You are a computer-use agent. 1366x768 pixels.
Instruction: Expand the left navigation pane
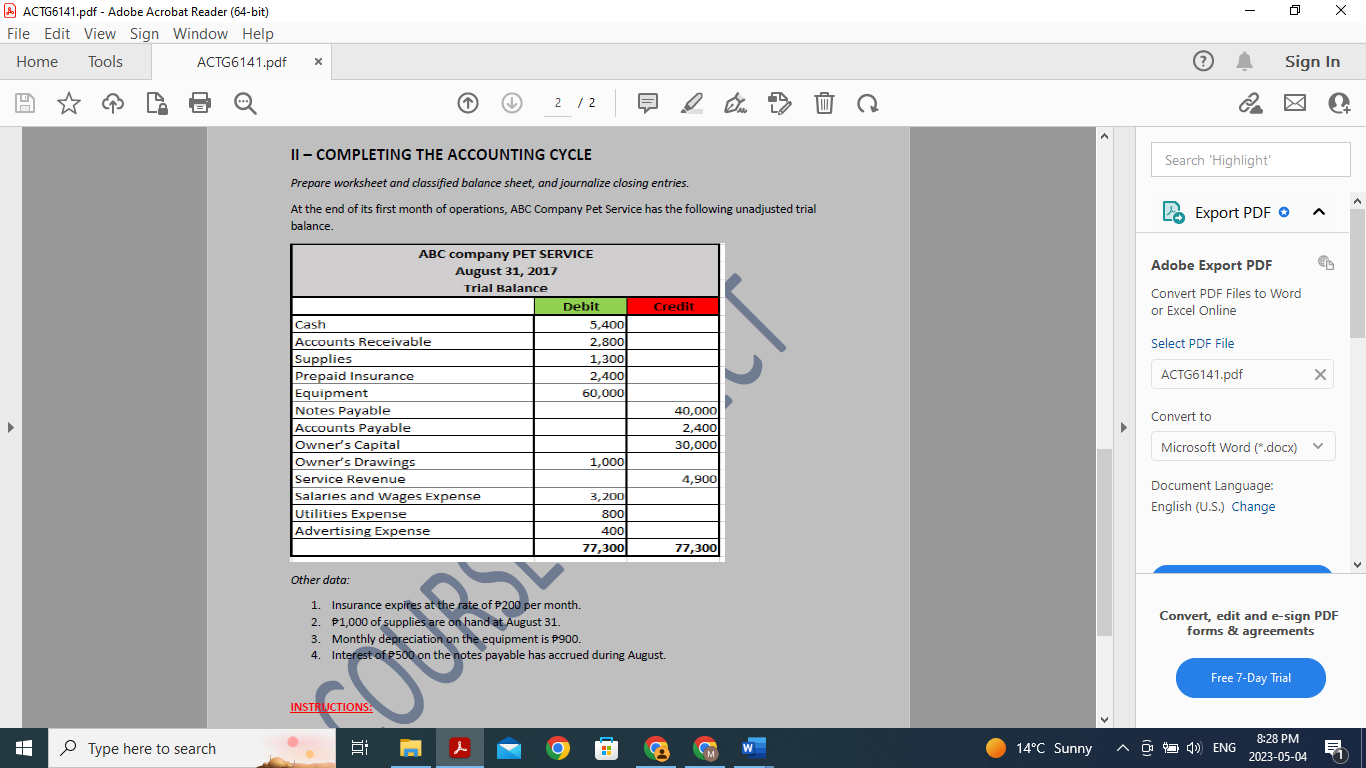[x=10, y=426]
